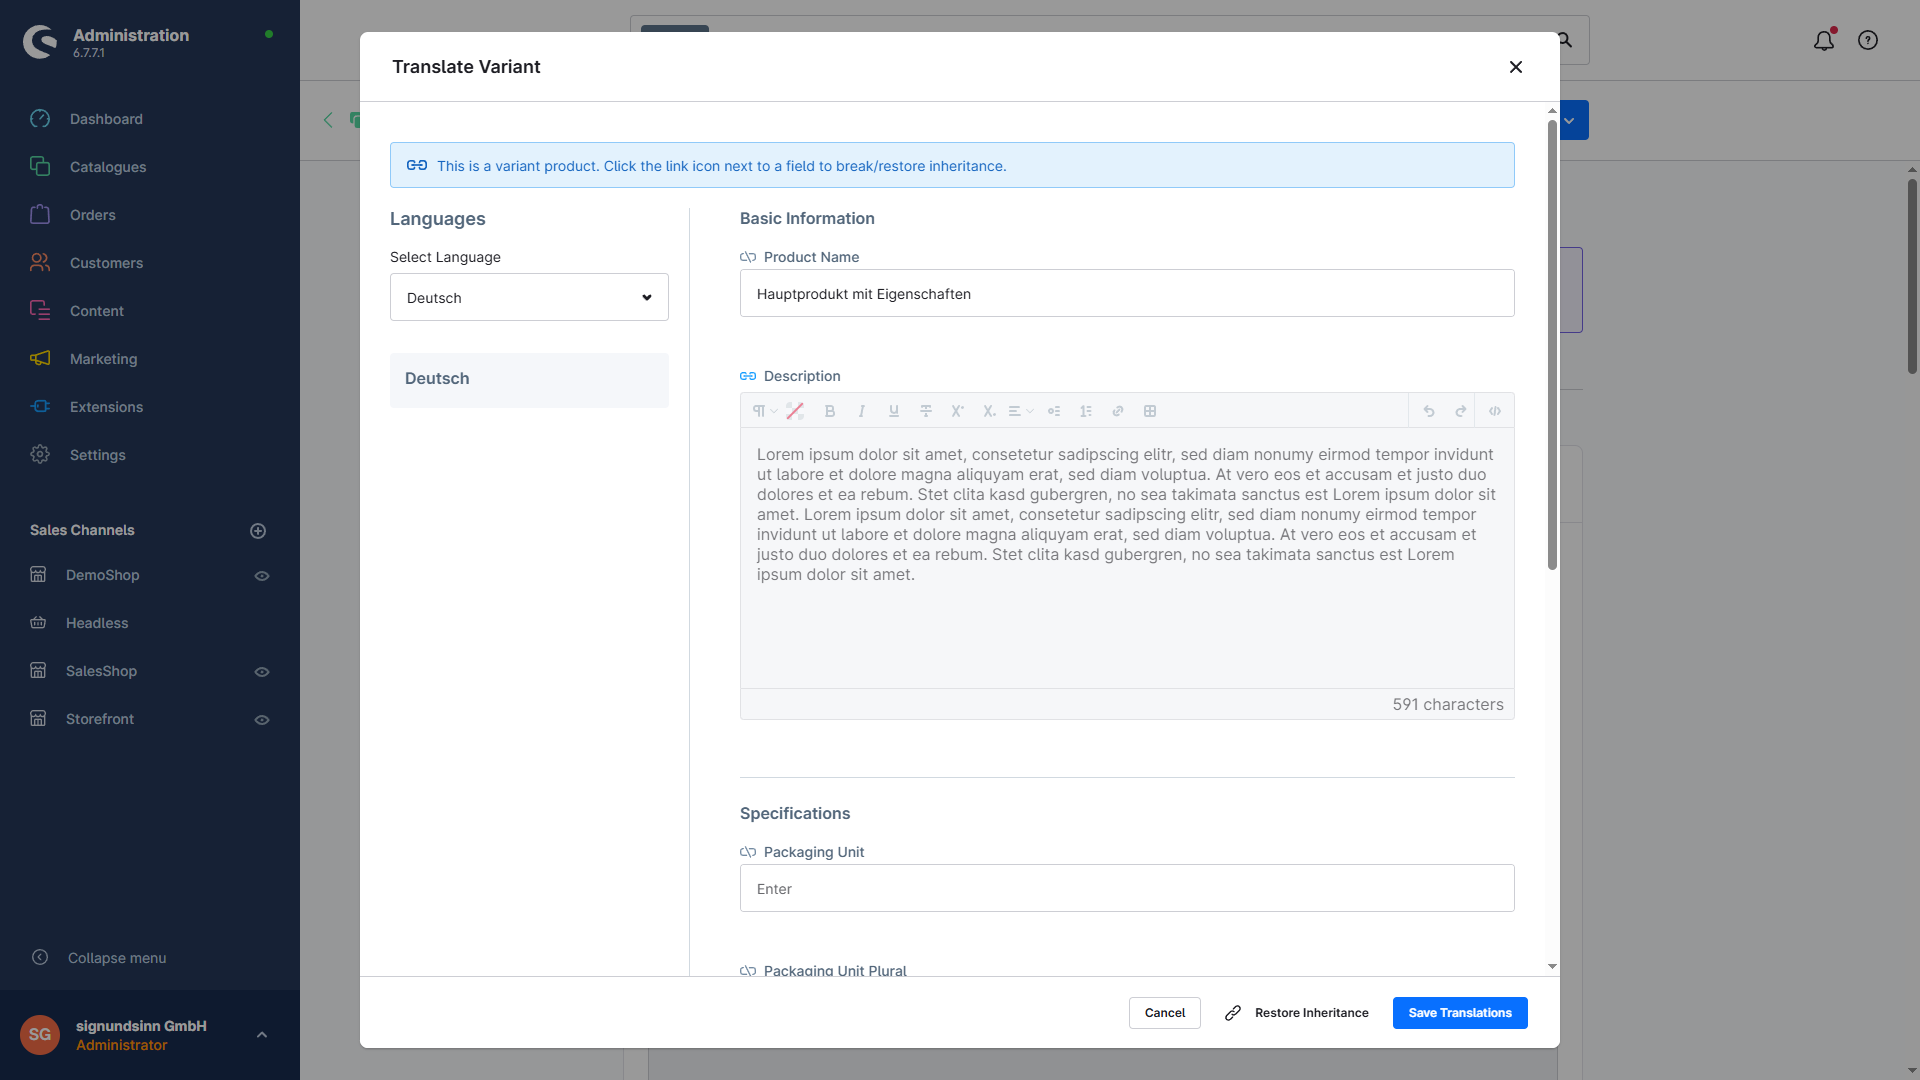Expand the paragraph format dropdown

[x=764, y=411]
